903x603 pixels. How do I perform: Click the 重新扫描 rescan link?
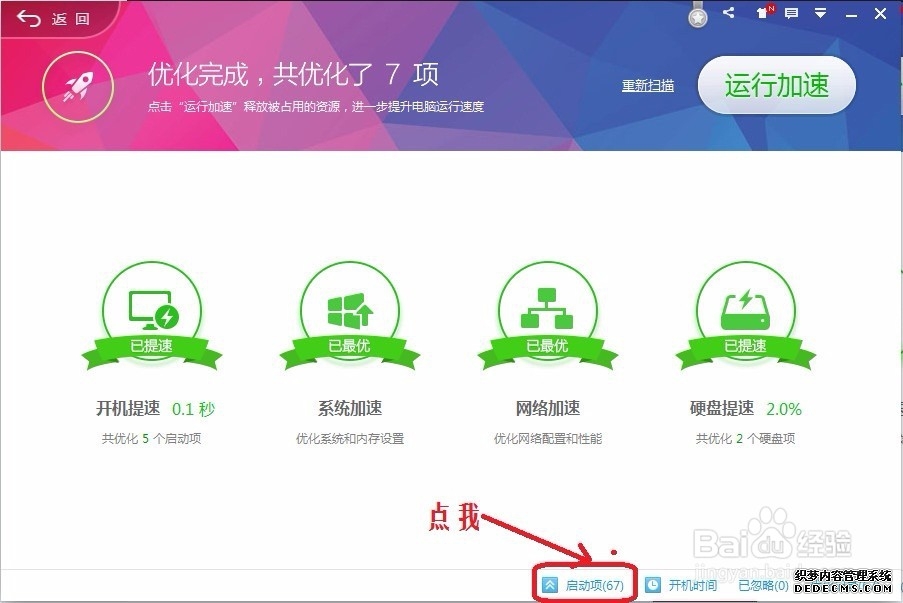click(647, 85)
